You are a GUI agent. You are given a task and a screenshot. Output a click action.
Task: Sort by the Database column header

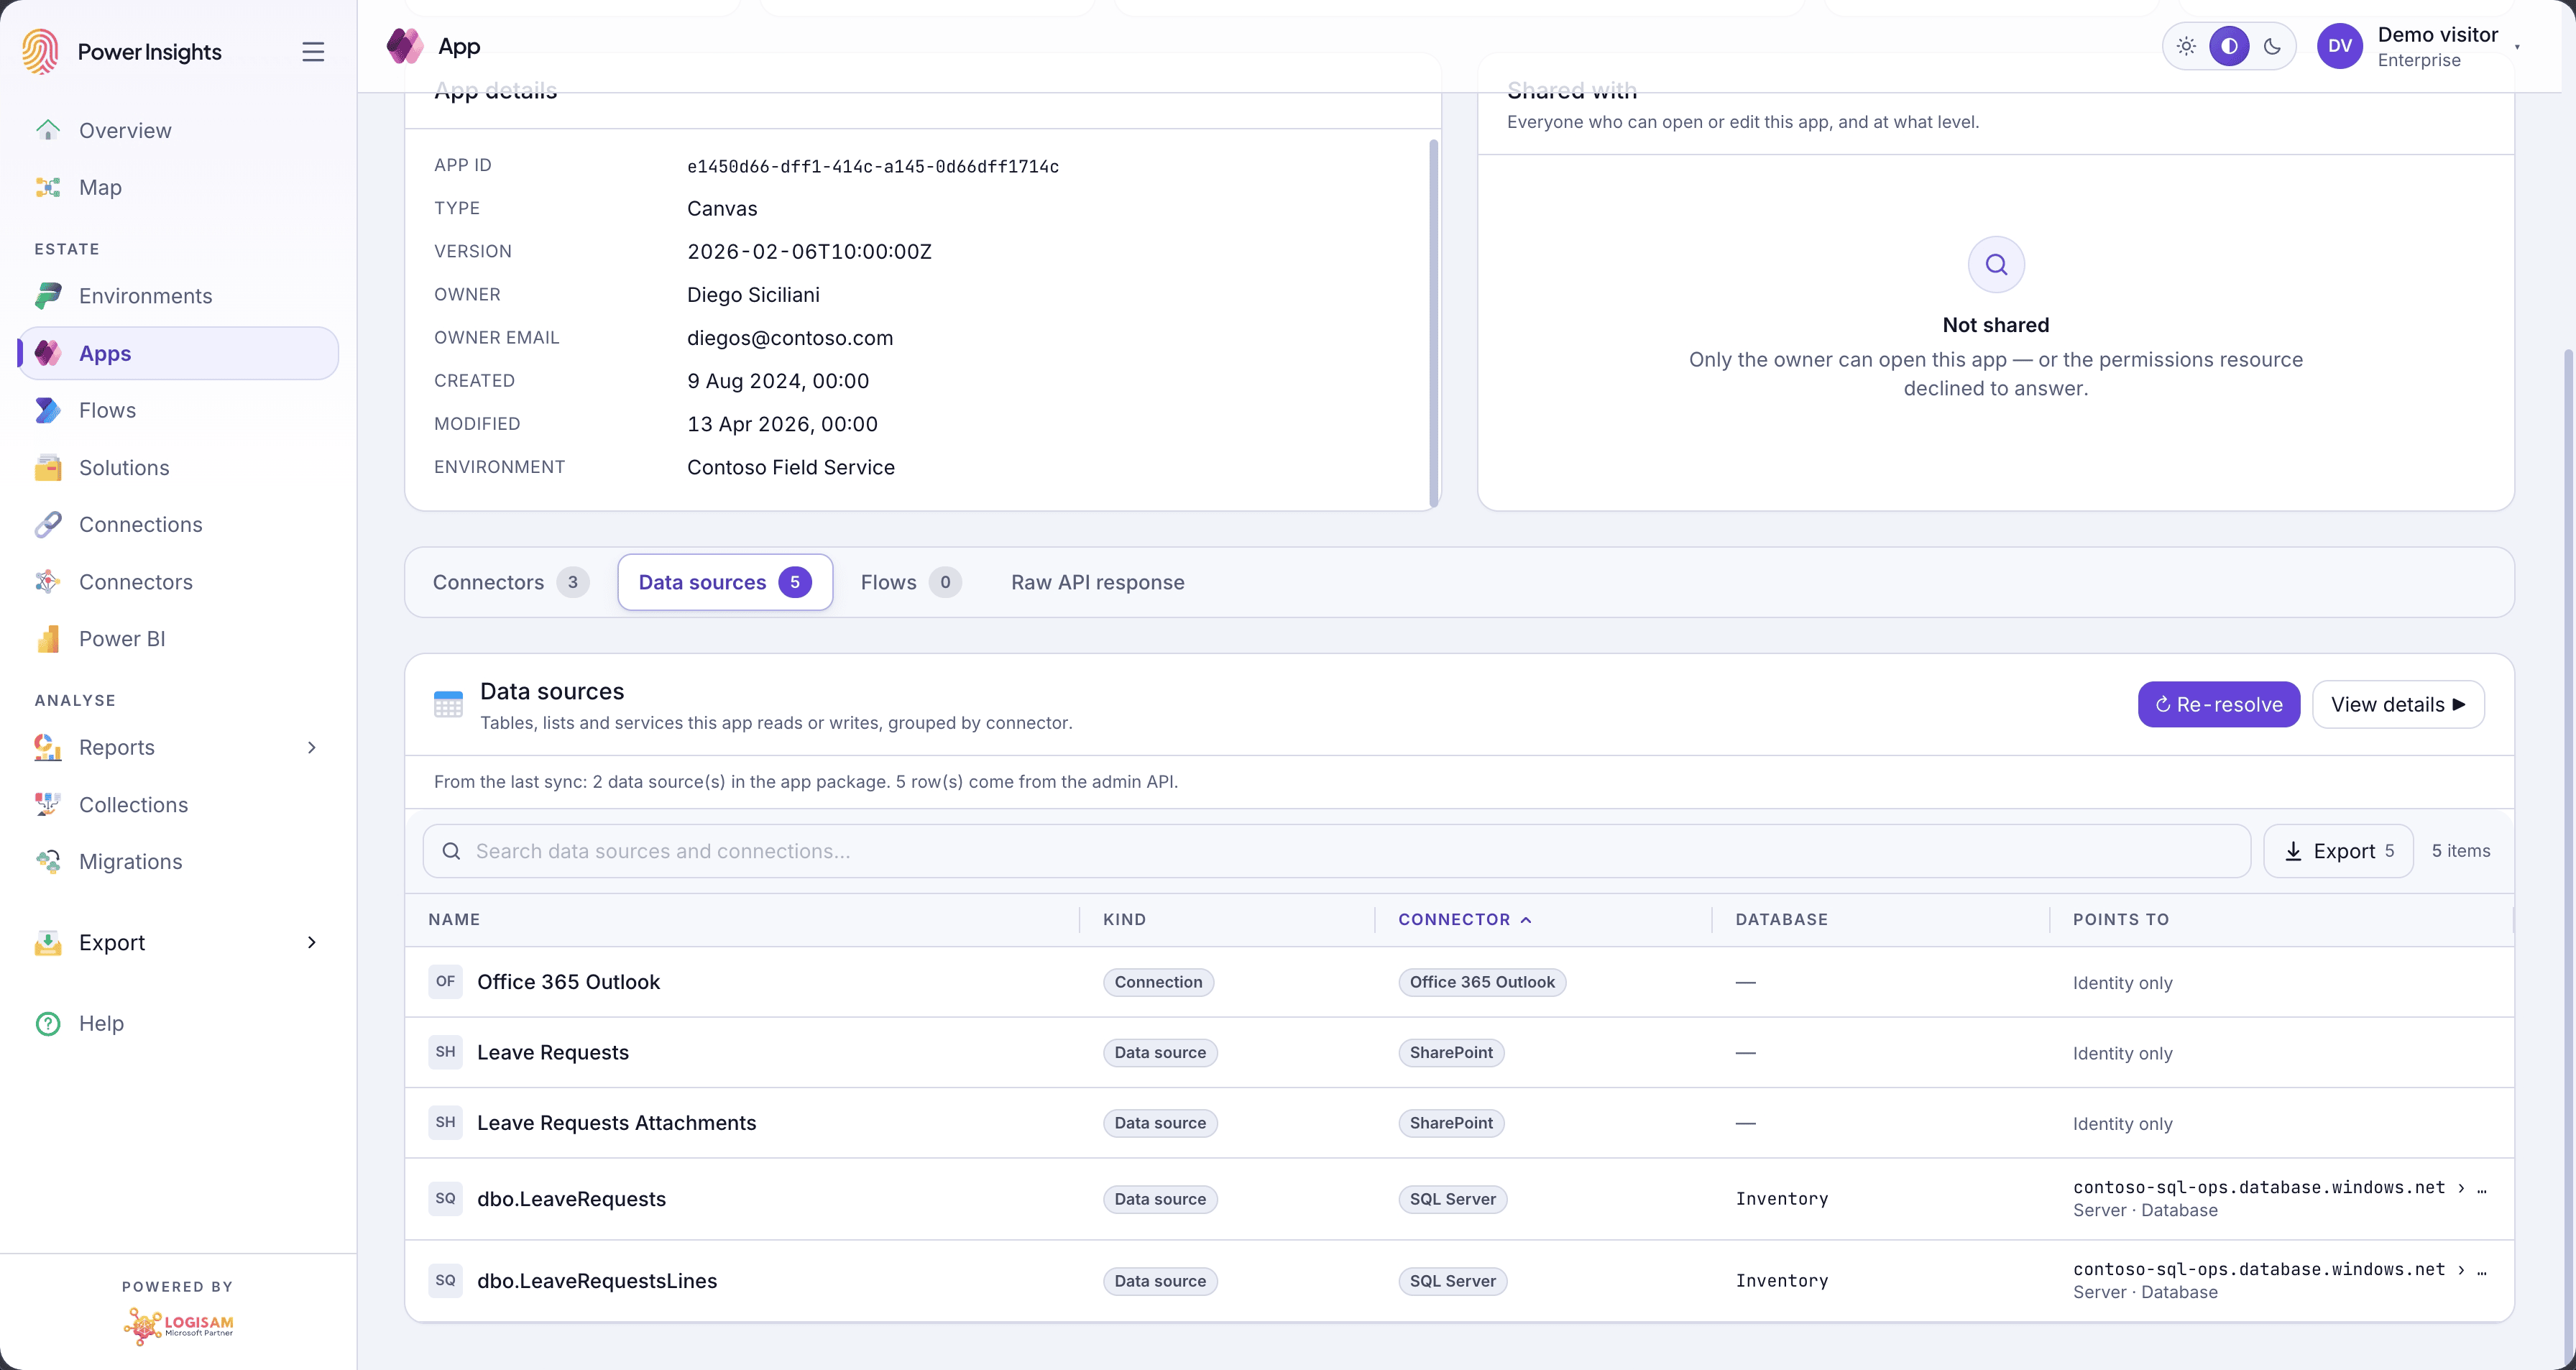click(x=1781, y=919)
